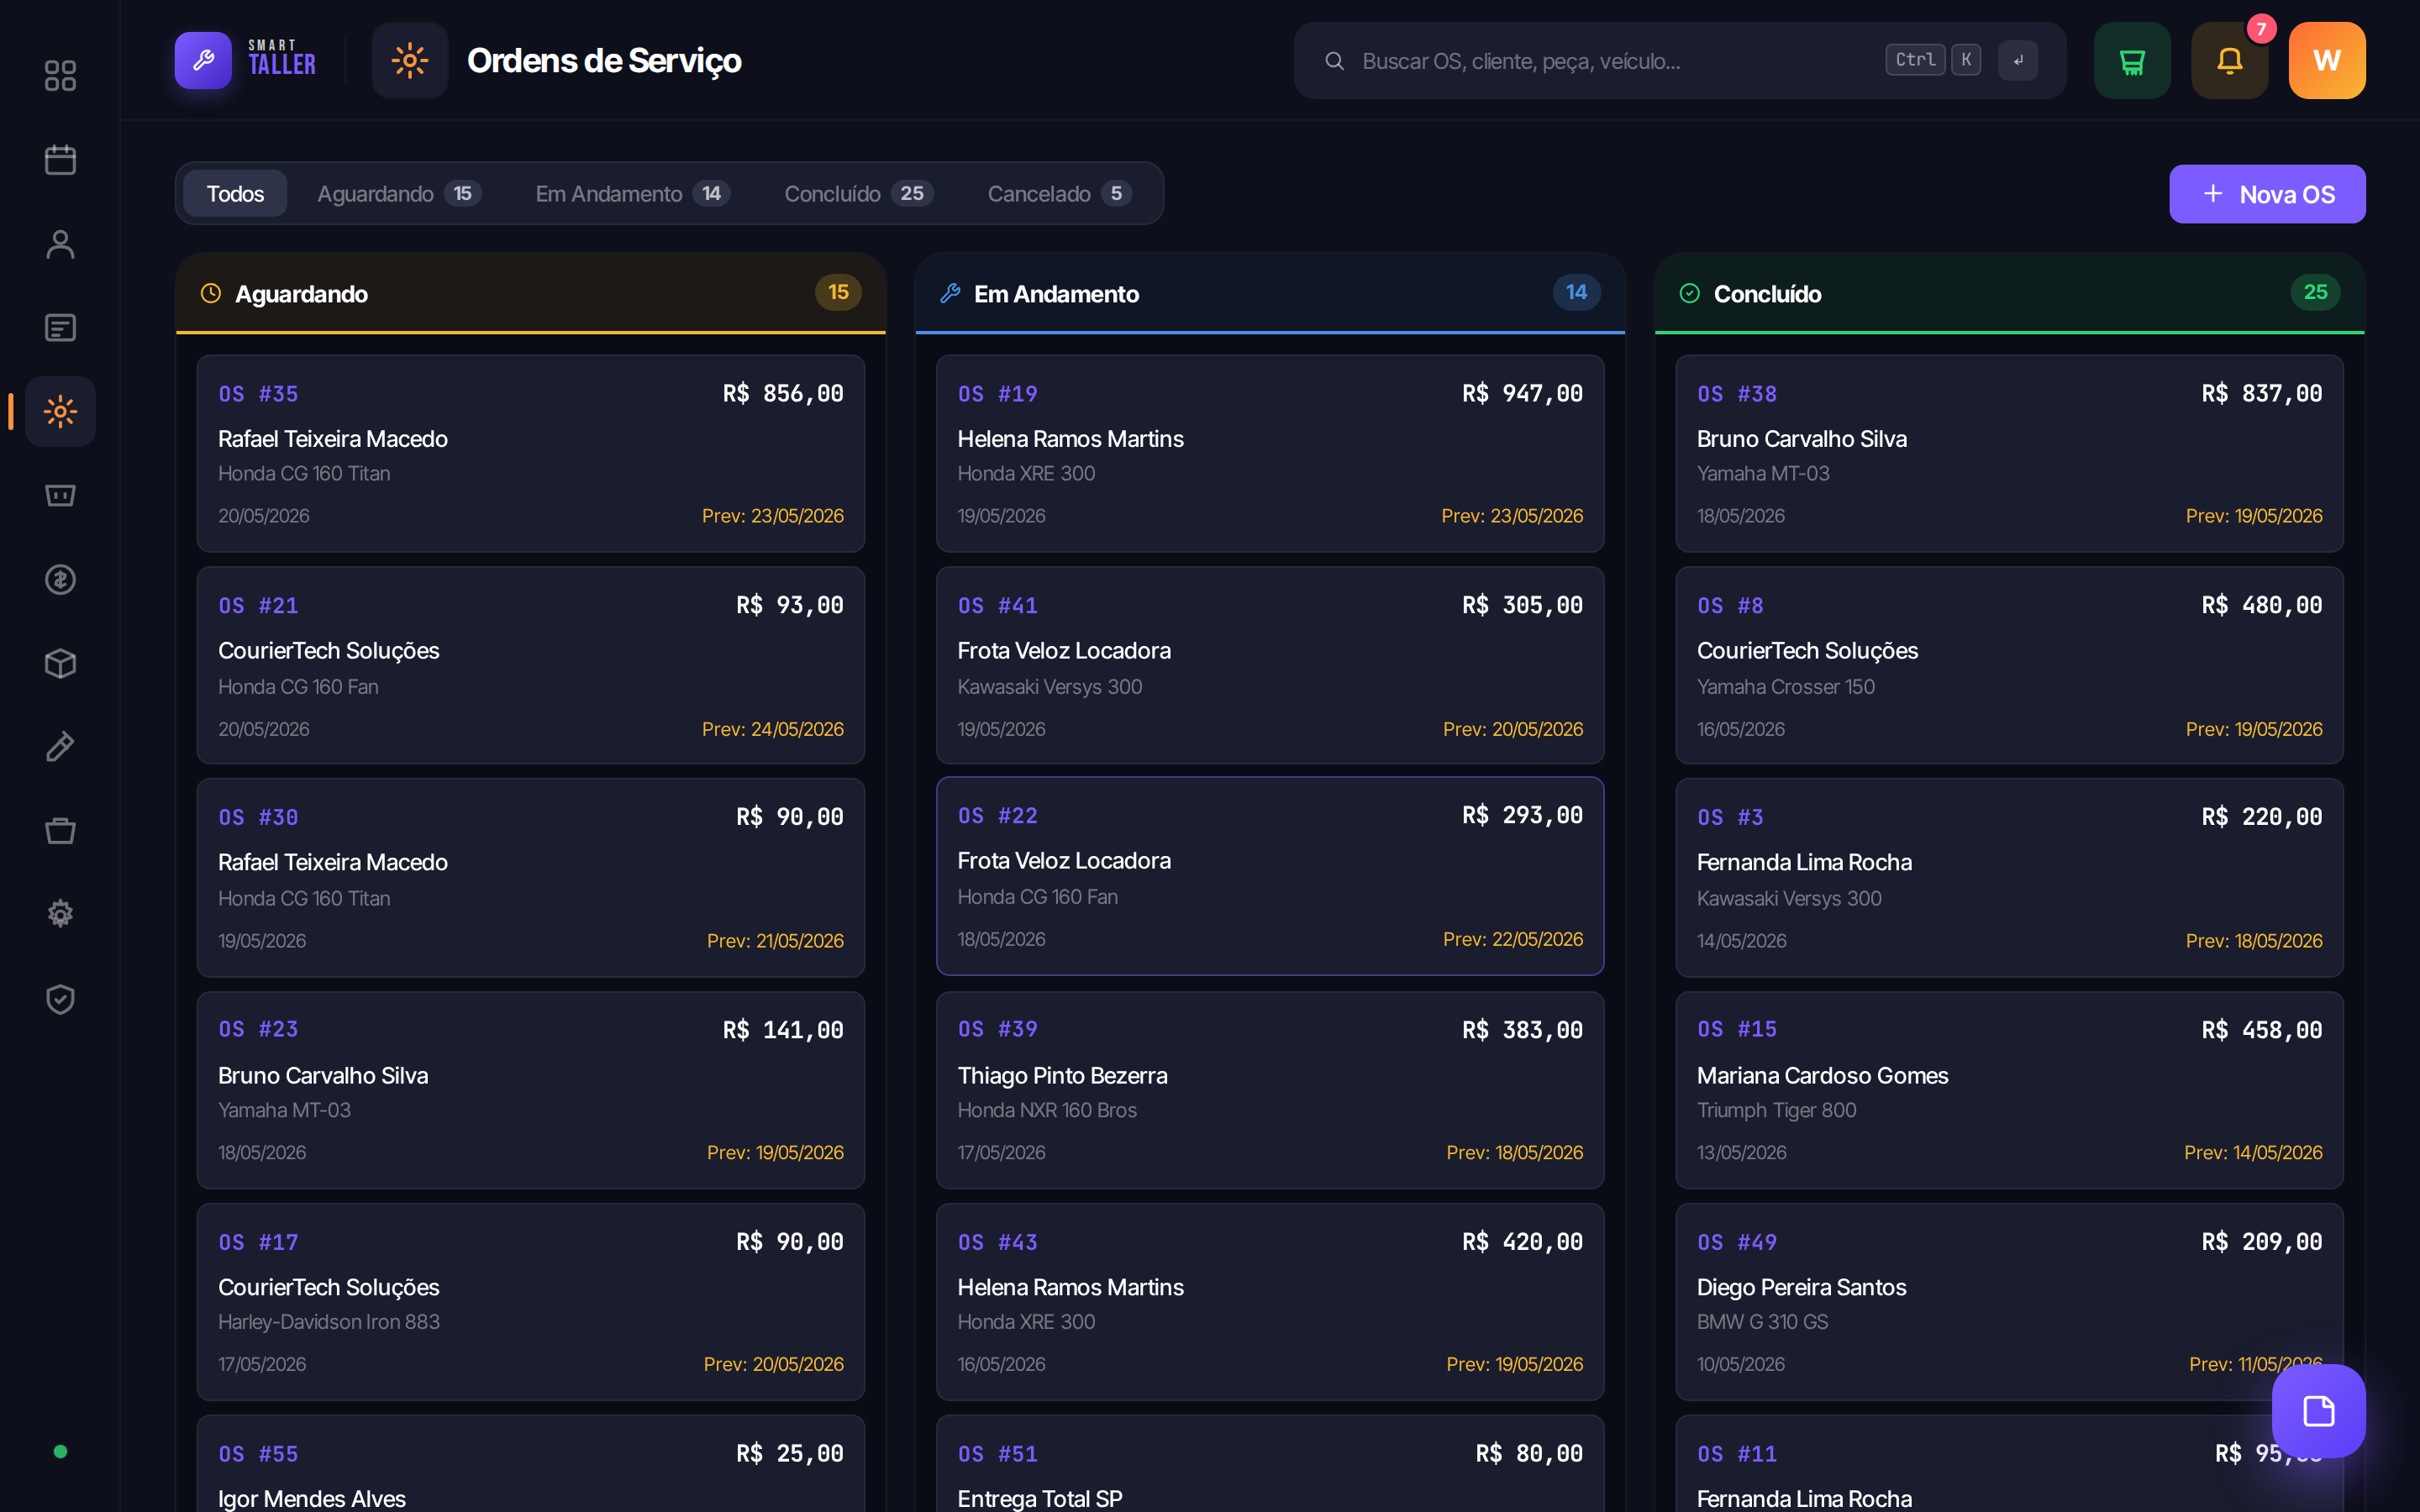Click the green online status dot in sidebar

click(x=60, y=1451)
